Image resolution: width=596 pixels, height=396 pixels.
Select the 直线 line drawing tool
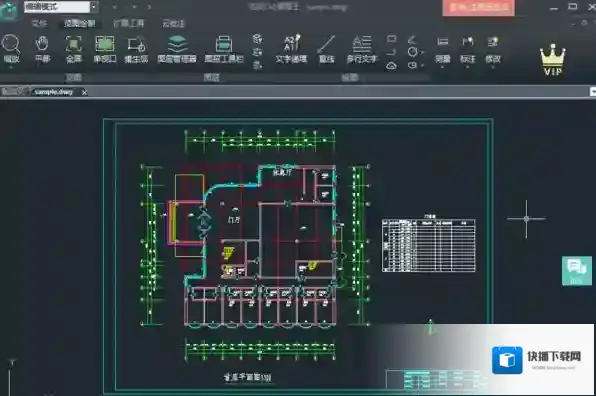point(327,48)
